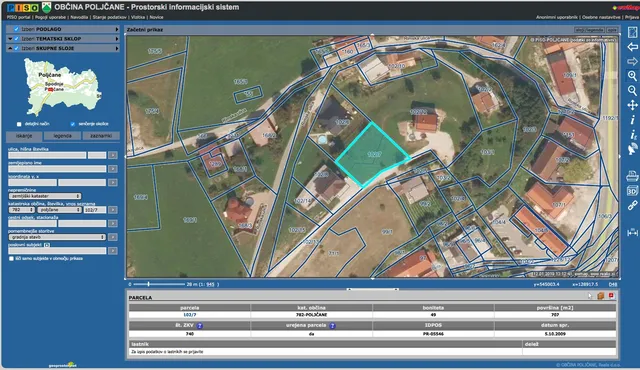Open the Izberi SKUPNE SLOJE right arrow menu

pos(117,48)
